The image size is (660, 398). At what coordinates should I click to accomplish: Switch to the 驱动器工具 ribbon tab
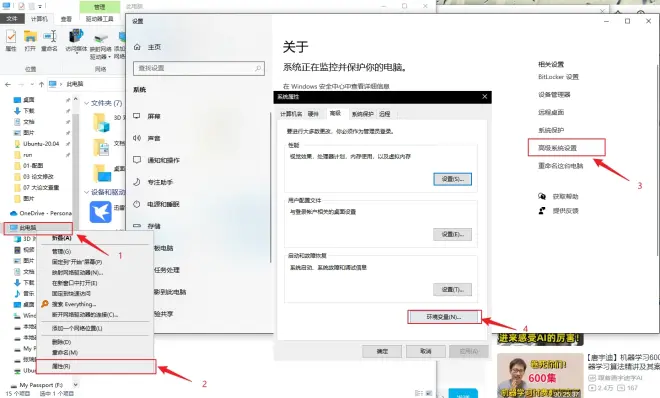[99, 19]
